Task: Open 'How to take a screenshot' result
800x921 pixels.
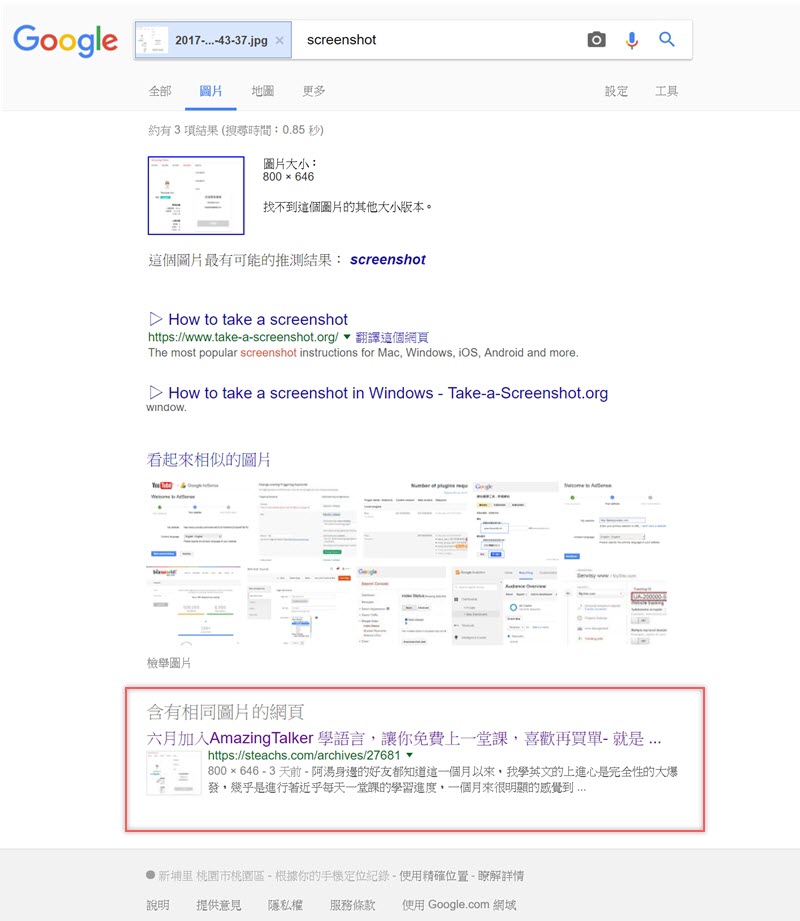Action: click(x=258, y=320)
